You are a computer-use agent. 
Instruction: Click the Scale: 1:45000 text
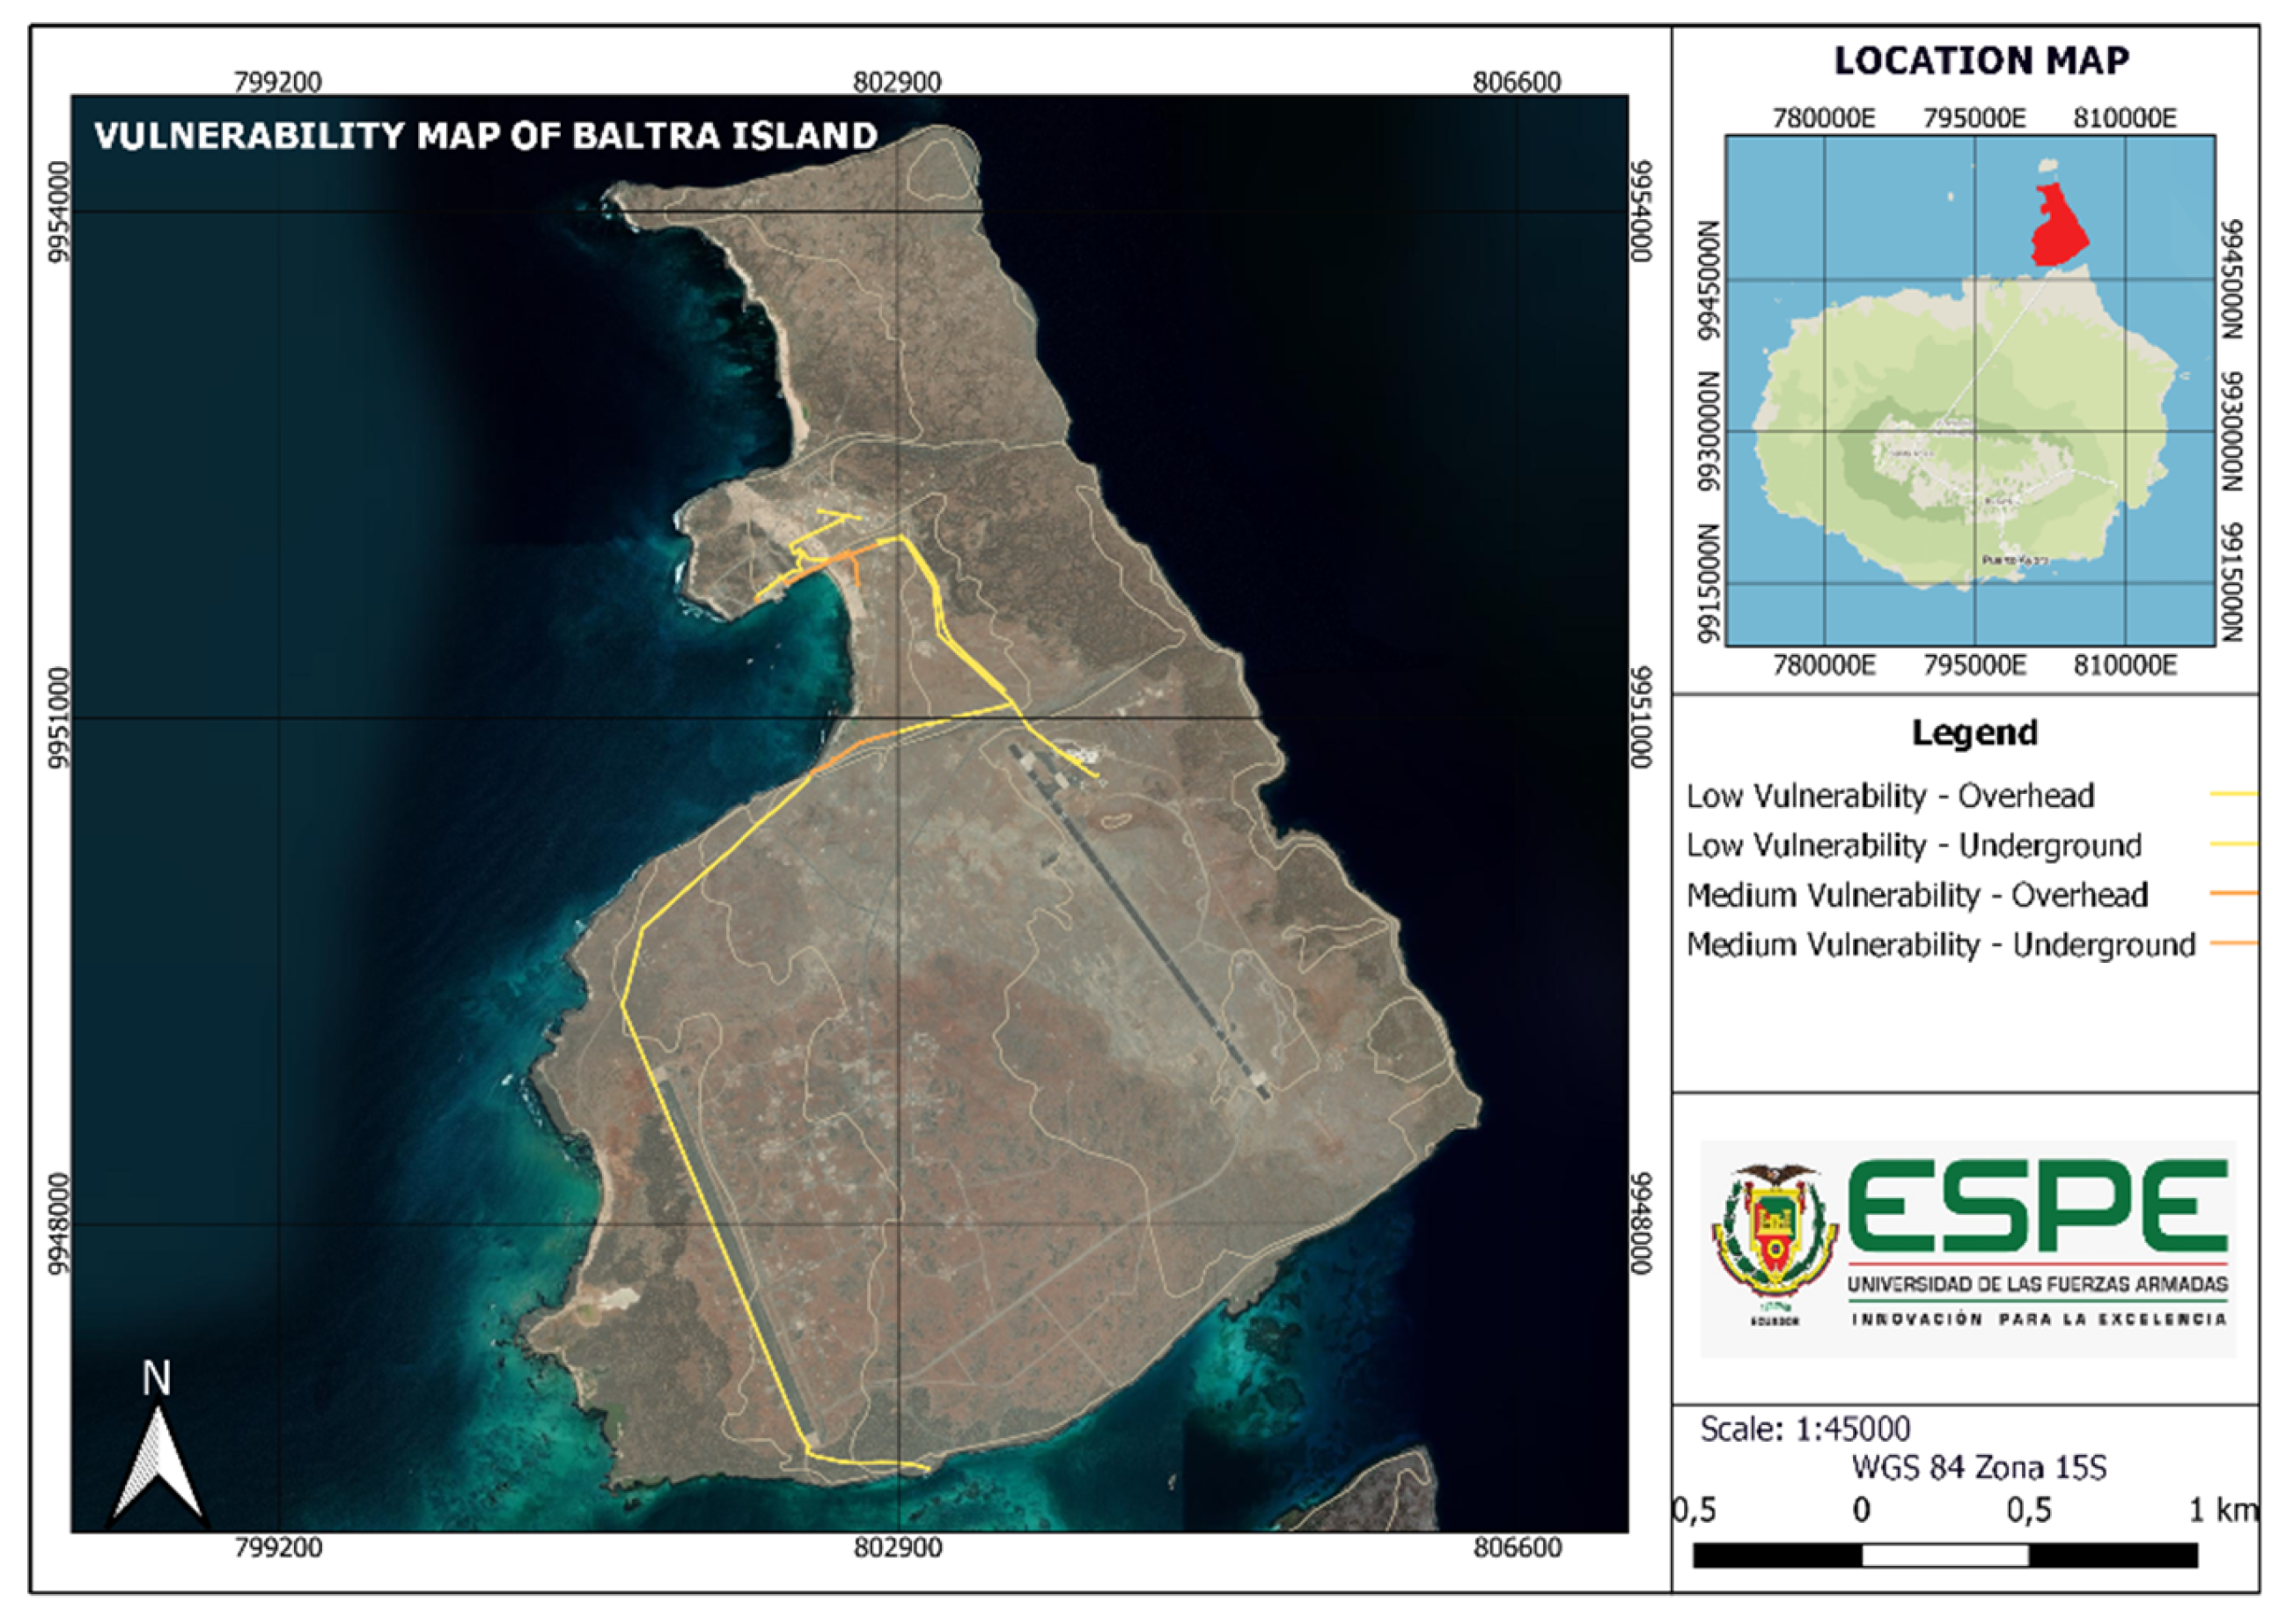(x=1805, y=1429)
